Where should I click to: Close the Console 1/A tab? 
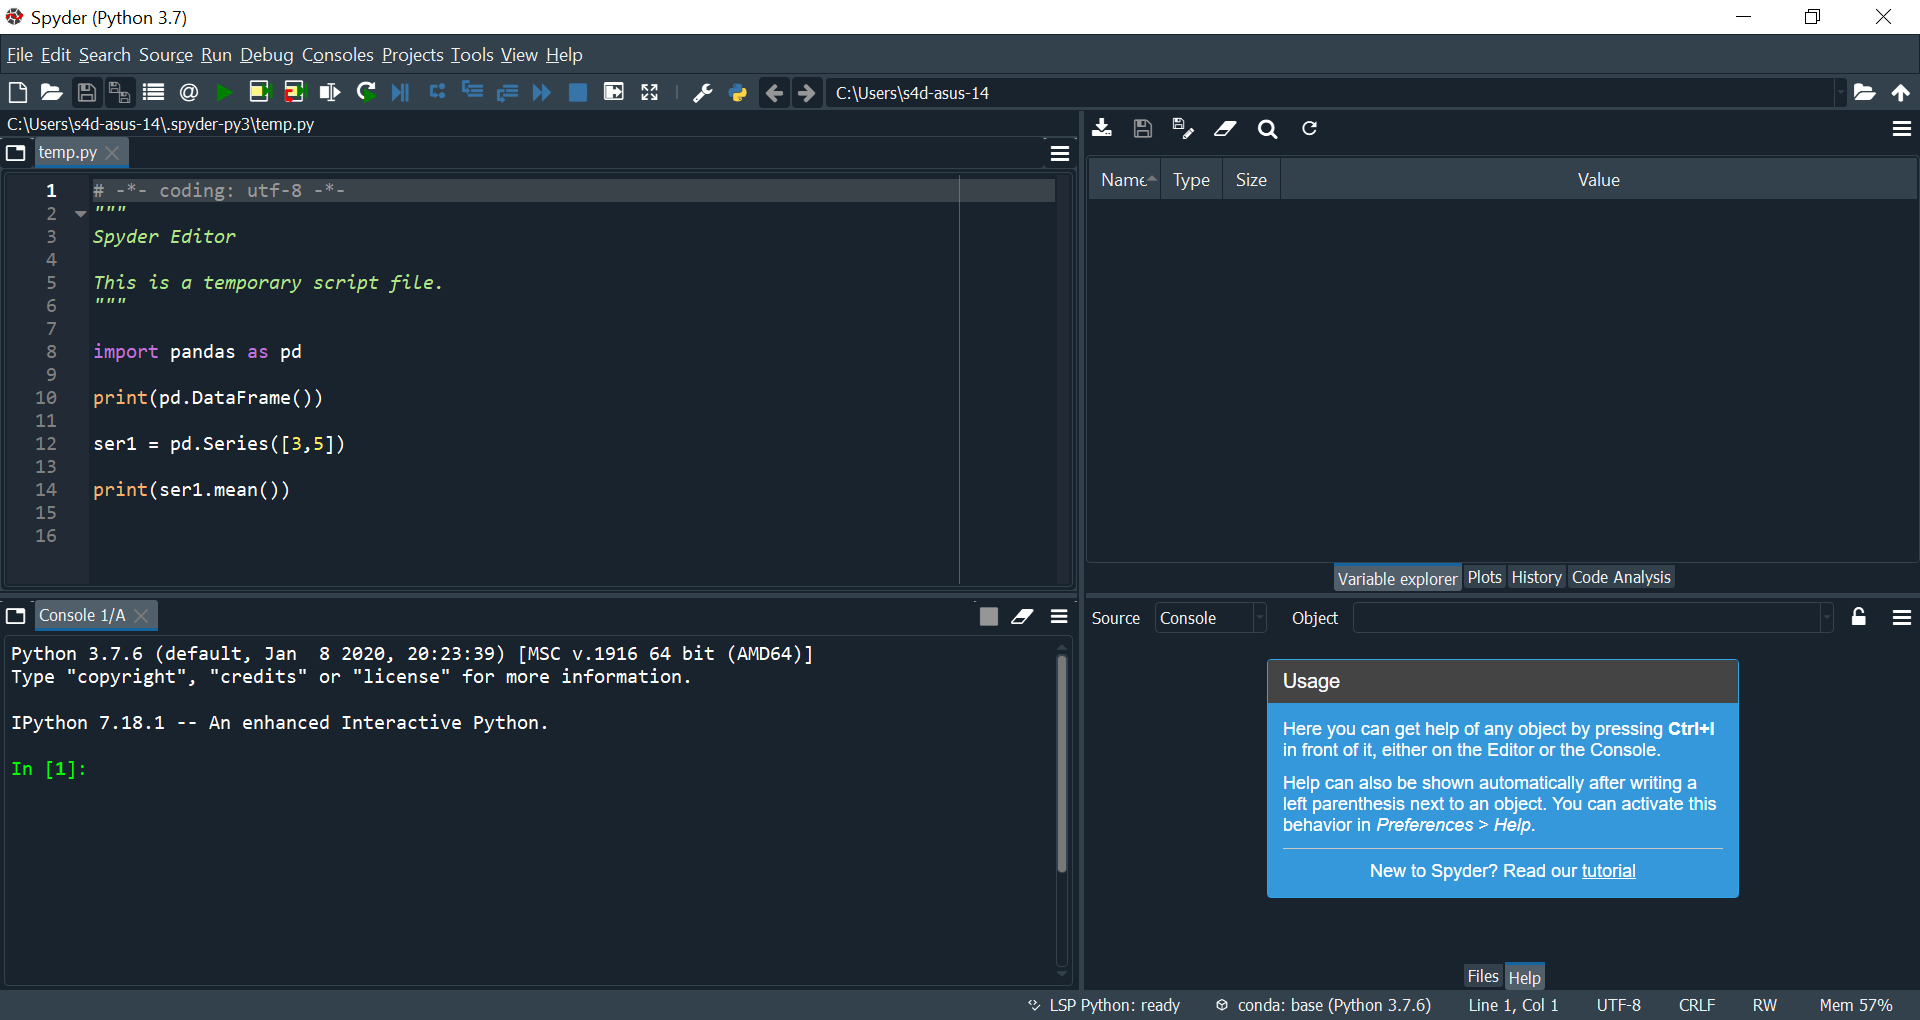click(x=141, y=616)
